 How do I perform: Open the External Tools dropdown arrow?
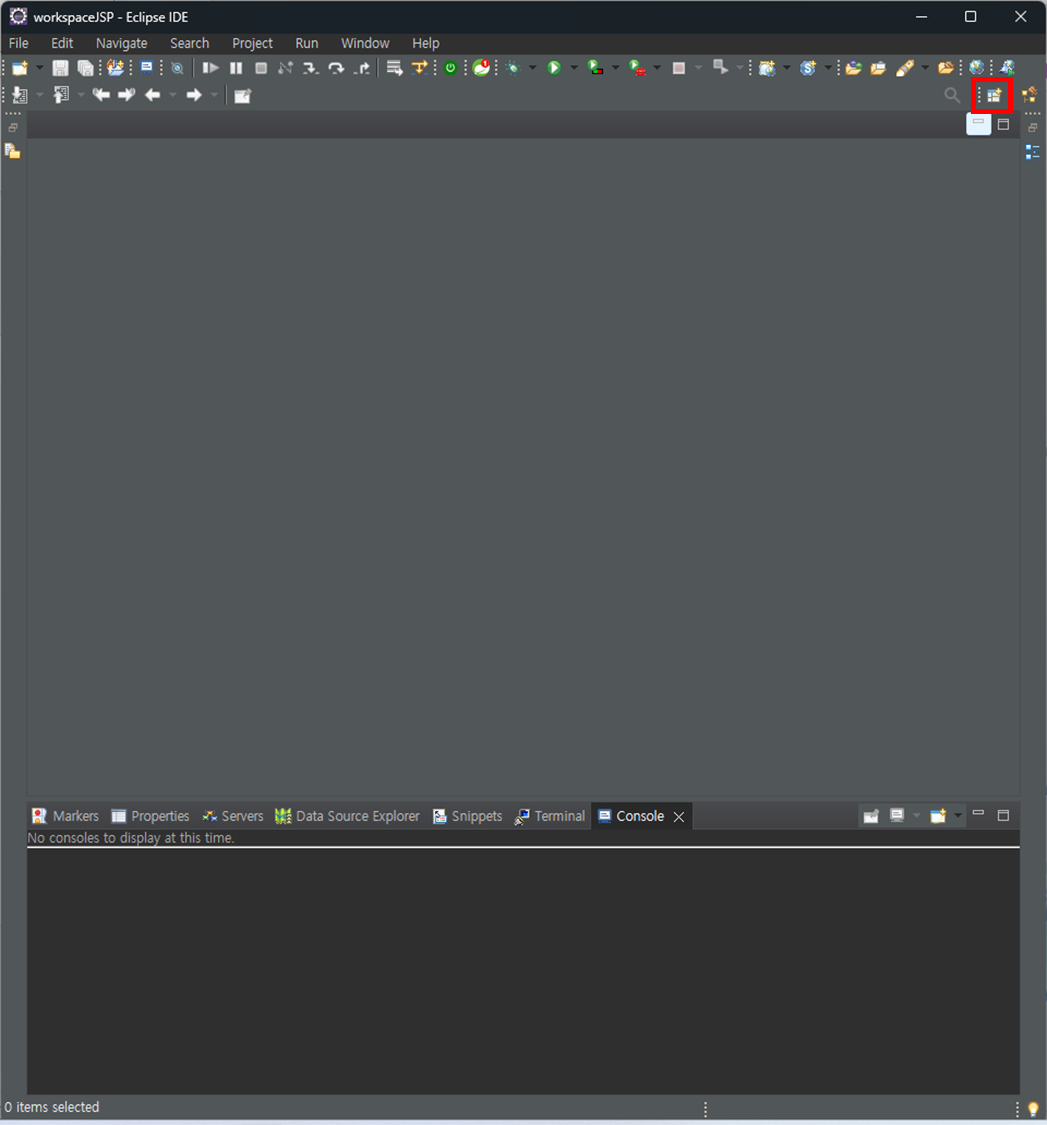click(x=657, y=68)
